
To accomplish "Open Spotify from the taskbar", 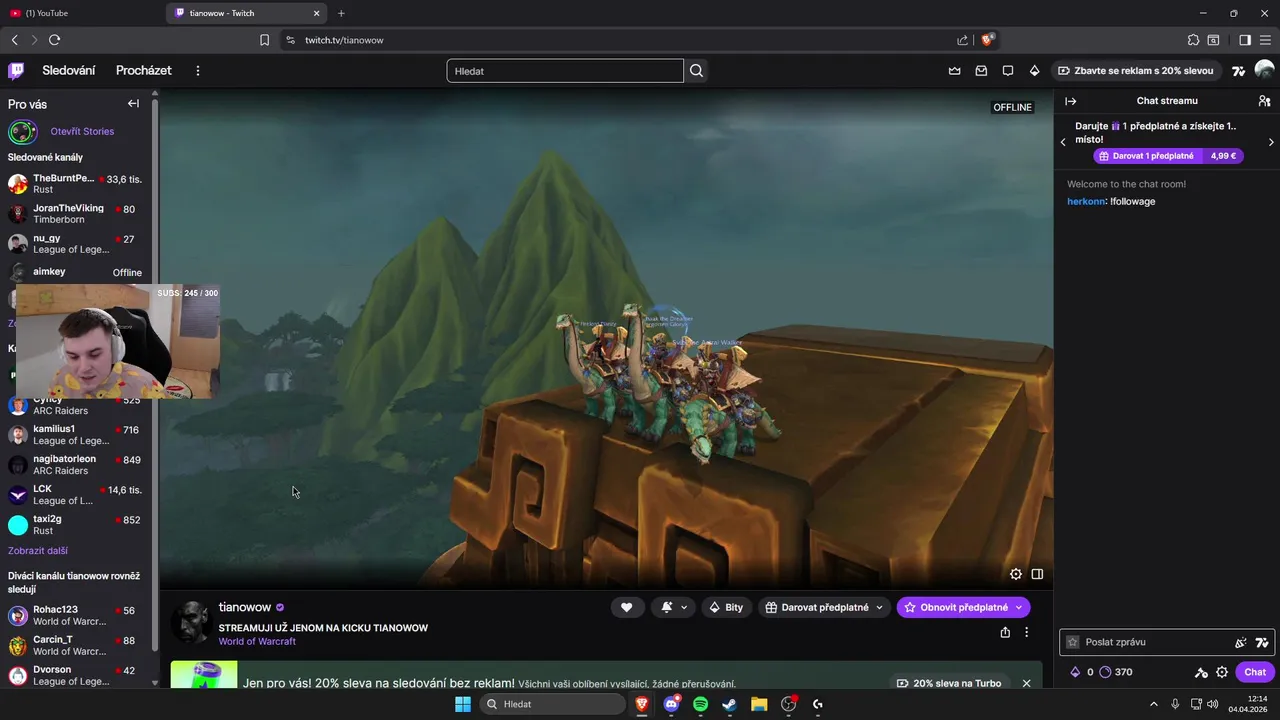I will coord(700,704).
